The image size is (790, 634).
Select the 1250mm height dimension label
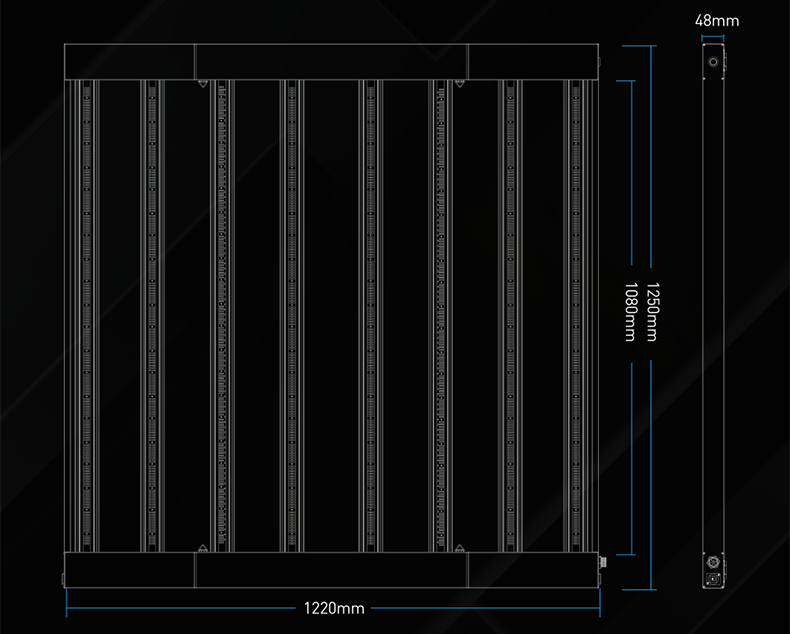pos(651,311)
